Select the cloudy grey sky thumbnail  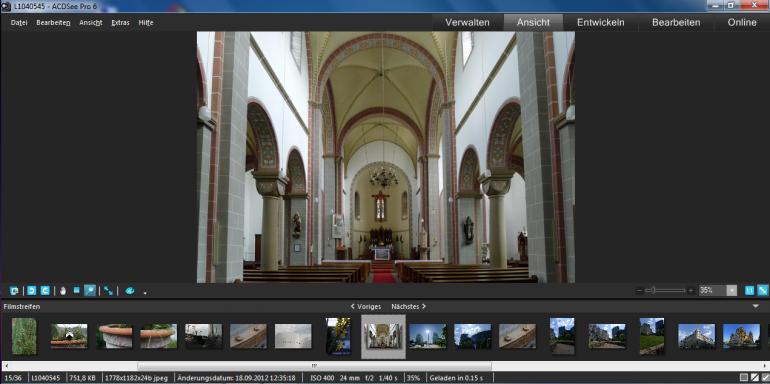pyautogui.click(x=293, y=336)
